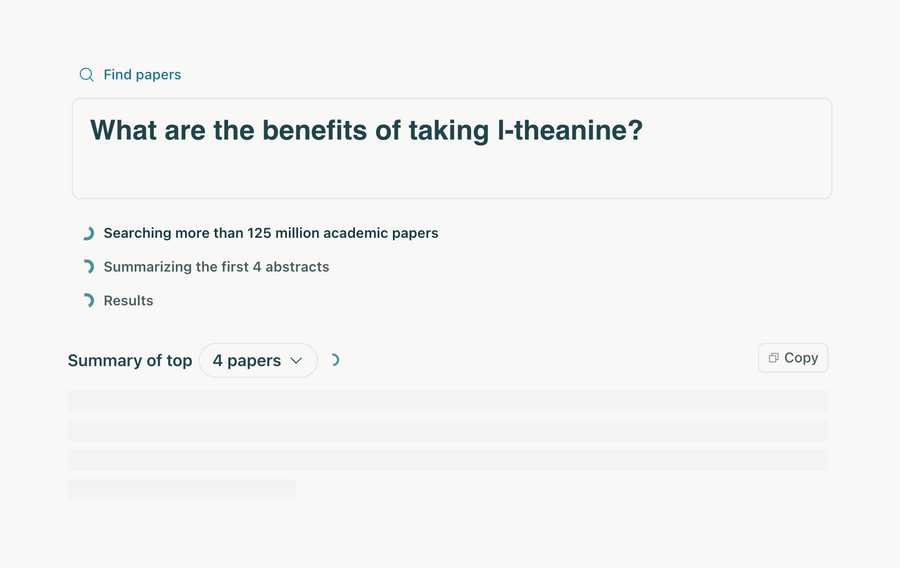
Task: Select the Summarizing the first 4 abstracts step
Action: [x=216, y=267]
